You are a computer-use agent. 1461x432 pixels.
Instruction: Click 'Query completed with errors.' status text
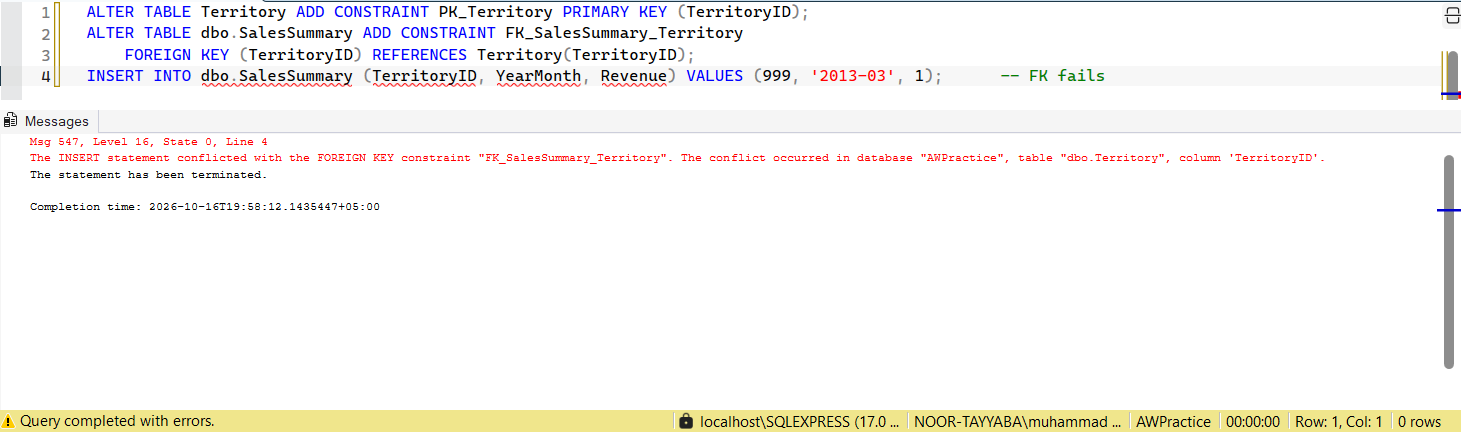(117, 422)
